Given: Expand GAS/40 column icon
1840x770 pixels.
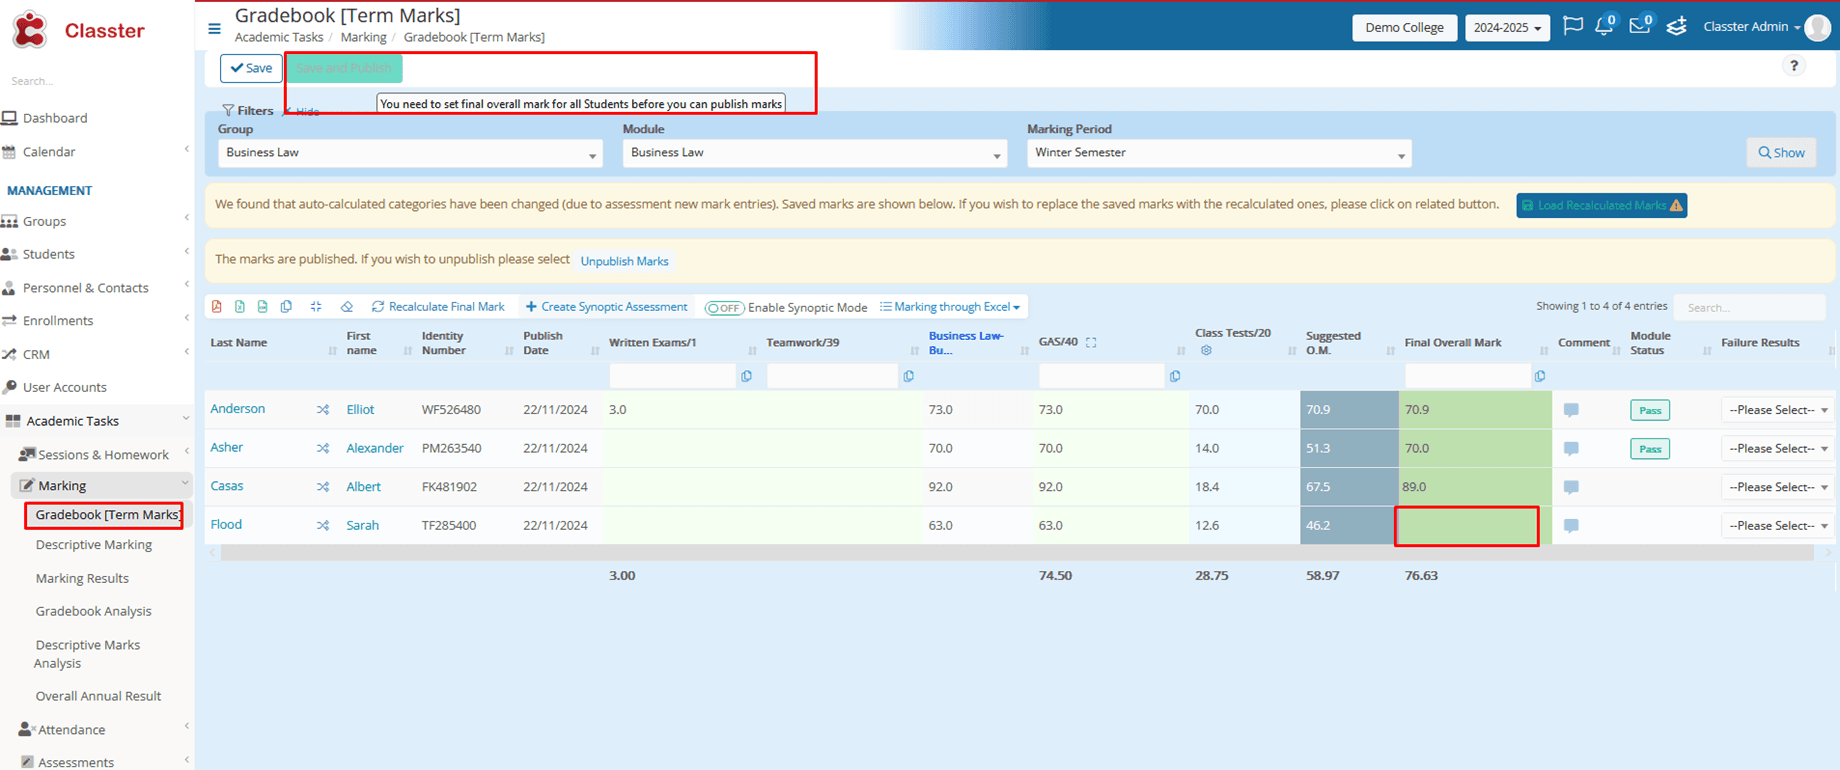Looking at the screenshot, I should 1091,342.
